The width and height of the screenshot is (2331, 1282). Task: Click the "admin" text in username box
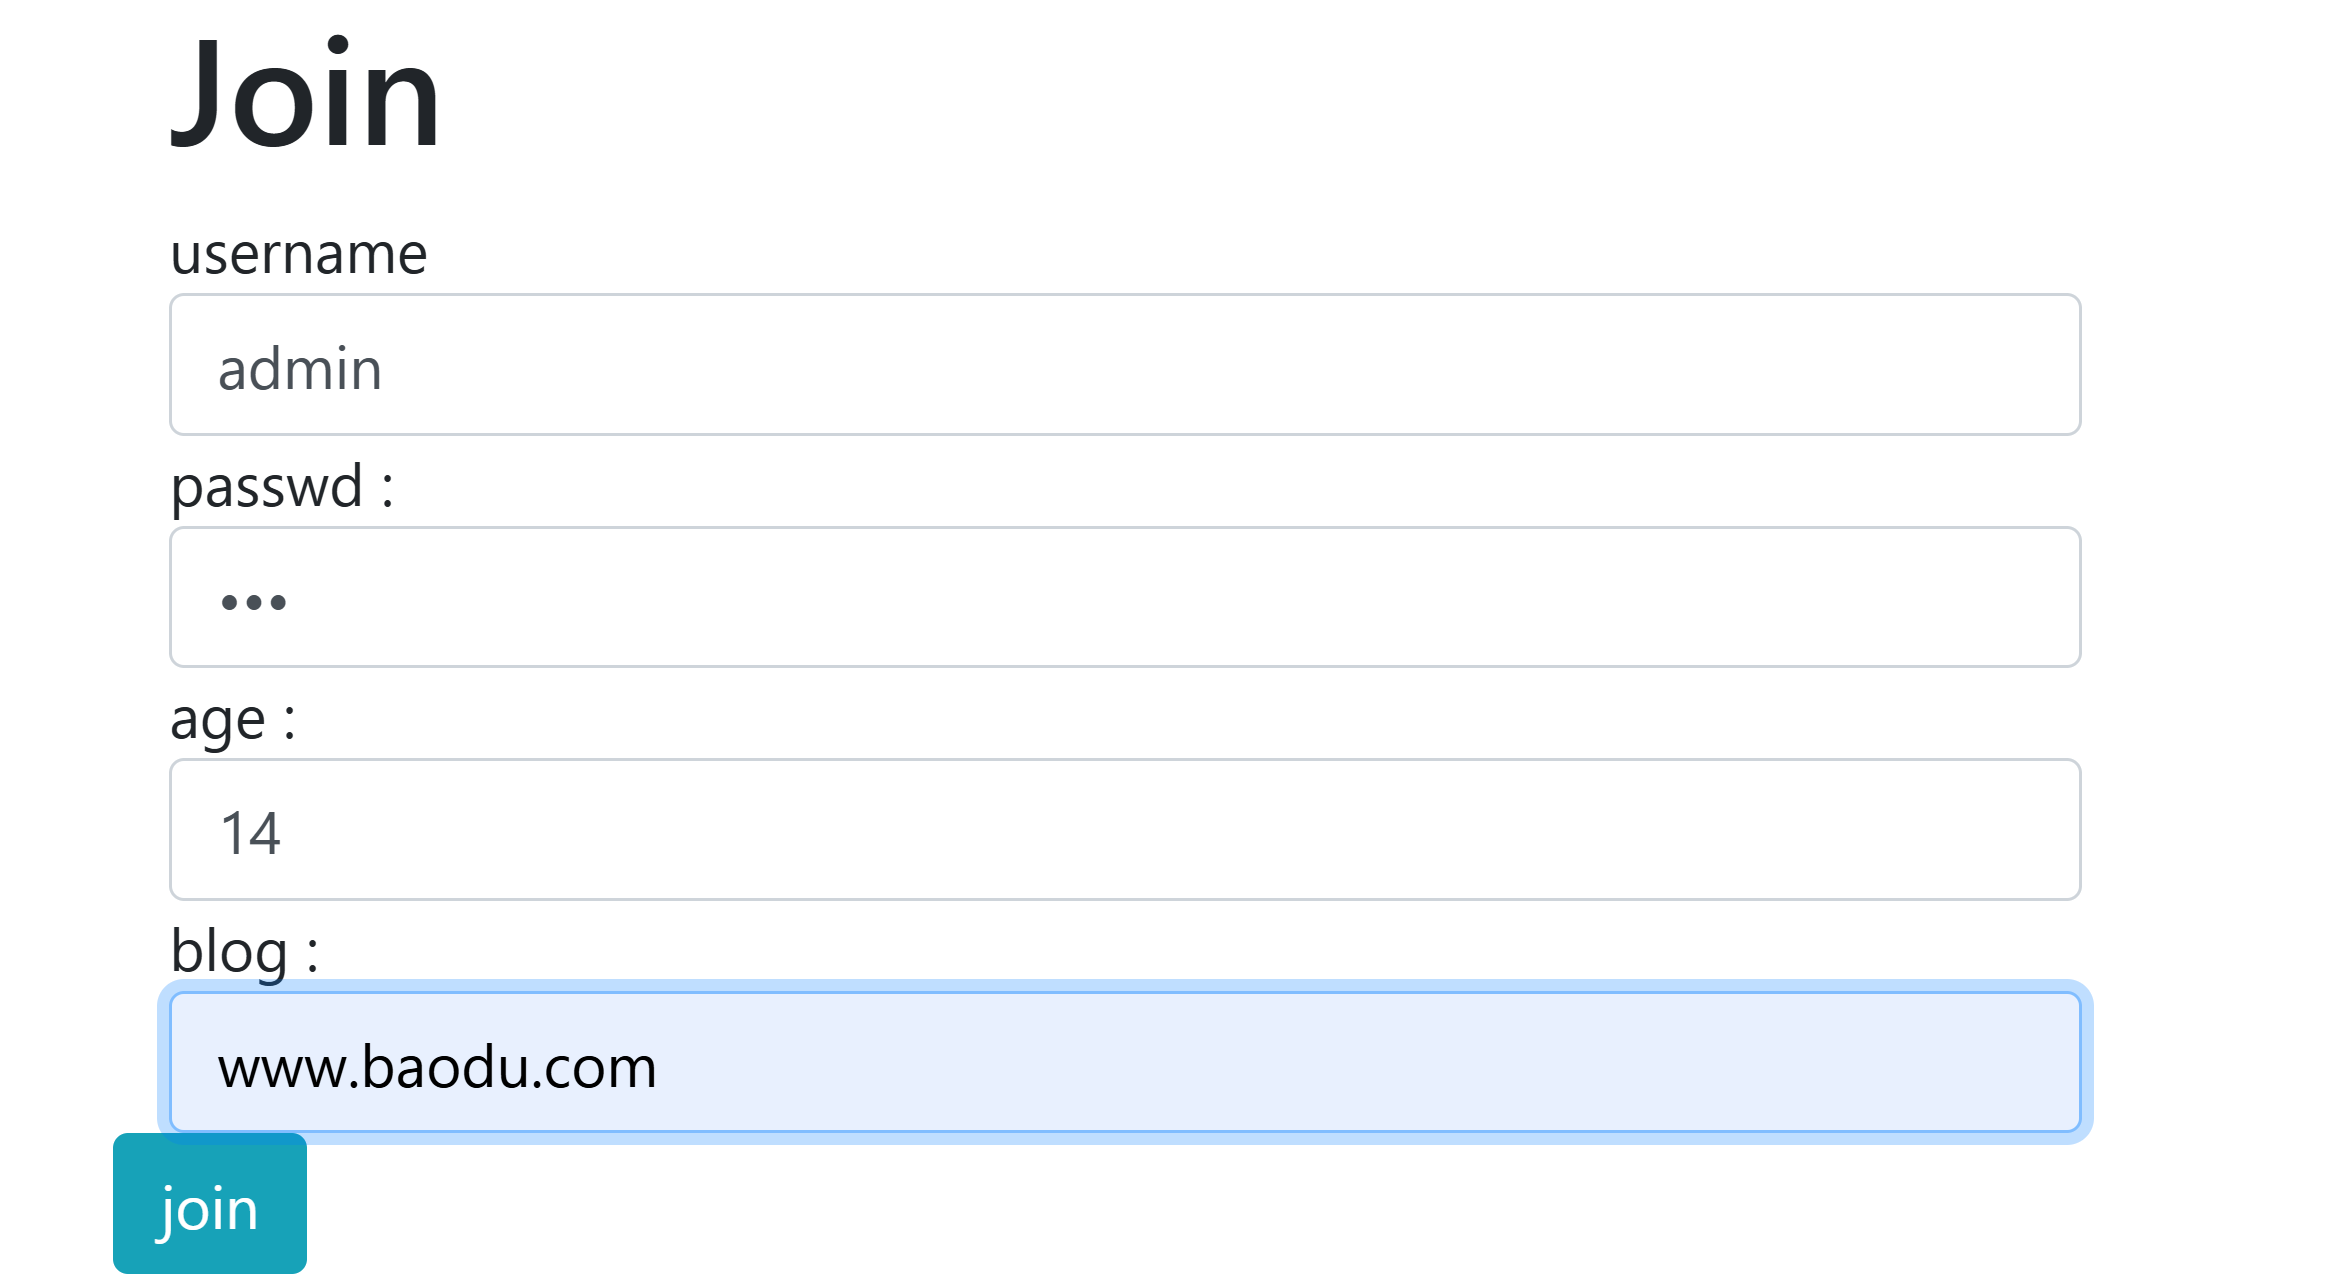(300, 369)
